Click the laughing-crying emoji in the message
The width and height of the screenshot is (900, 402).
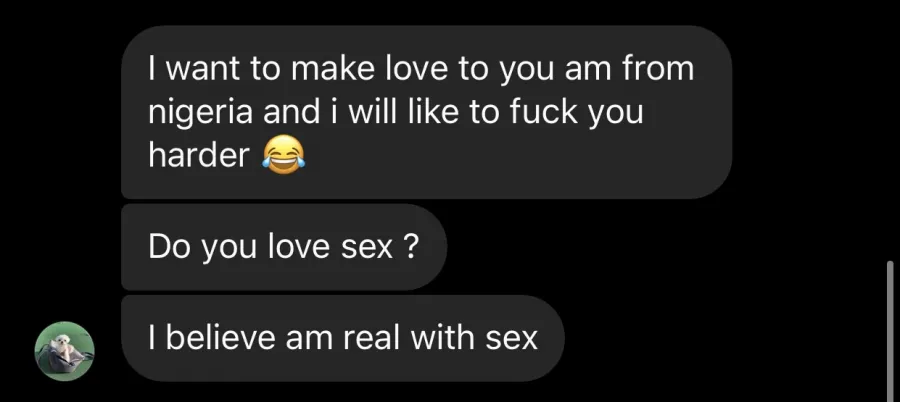[284, 156]
